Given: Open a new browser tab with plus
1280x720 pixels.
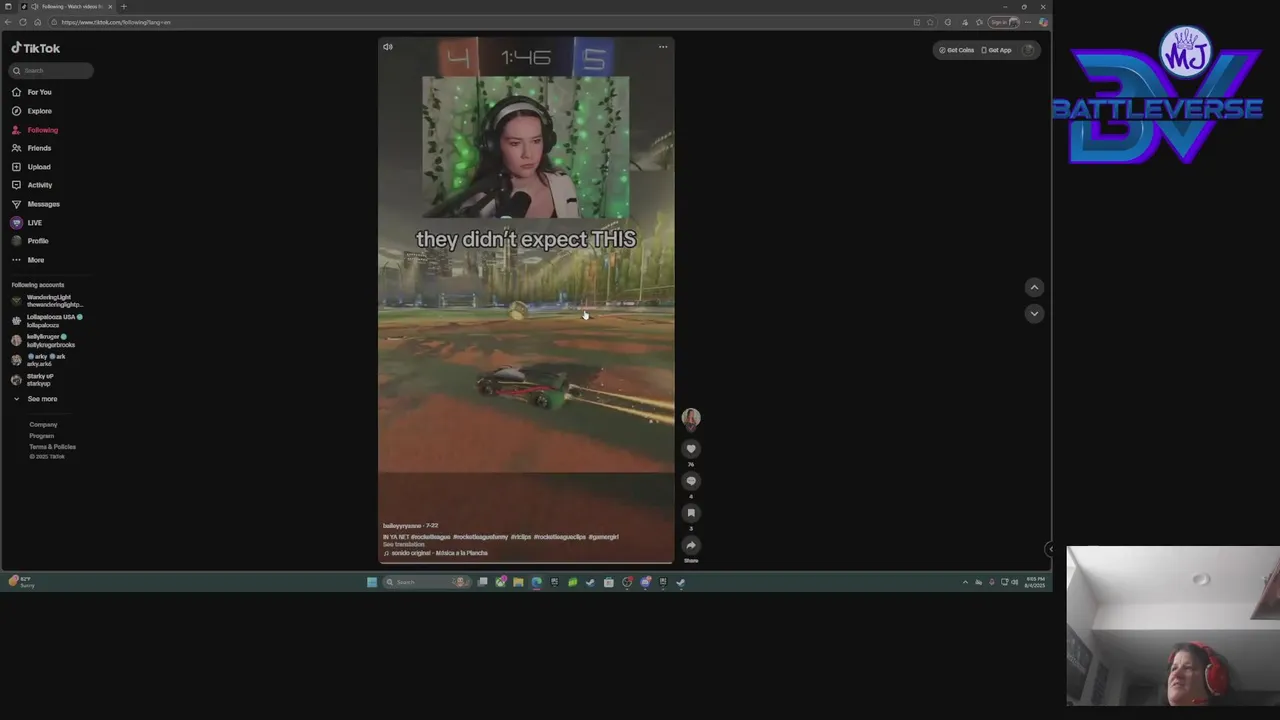Looking at the screenshot, I should [124, 6].
